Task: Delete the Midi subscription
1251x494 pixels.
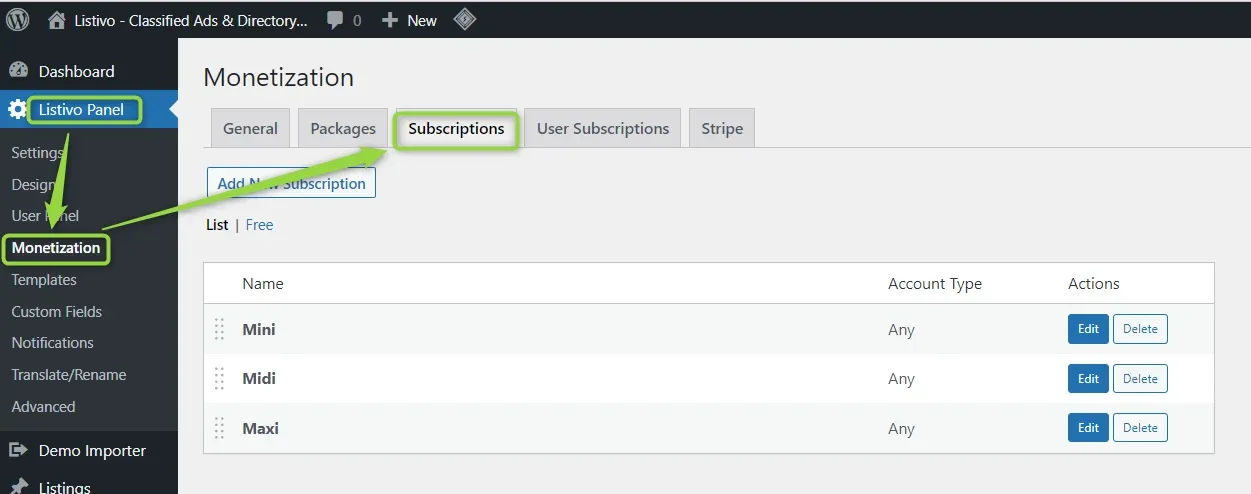Action: [x=1140, y=378]
